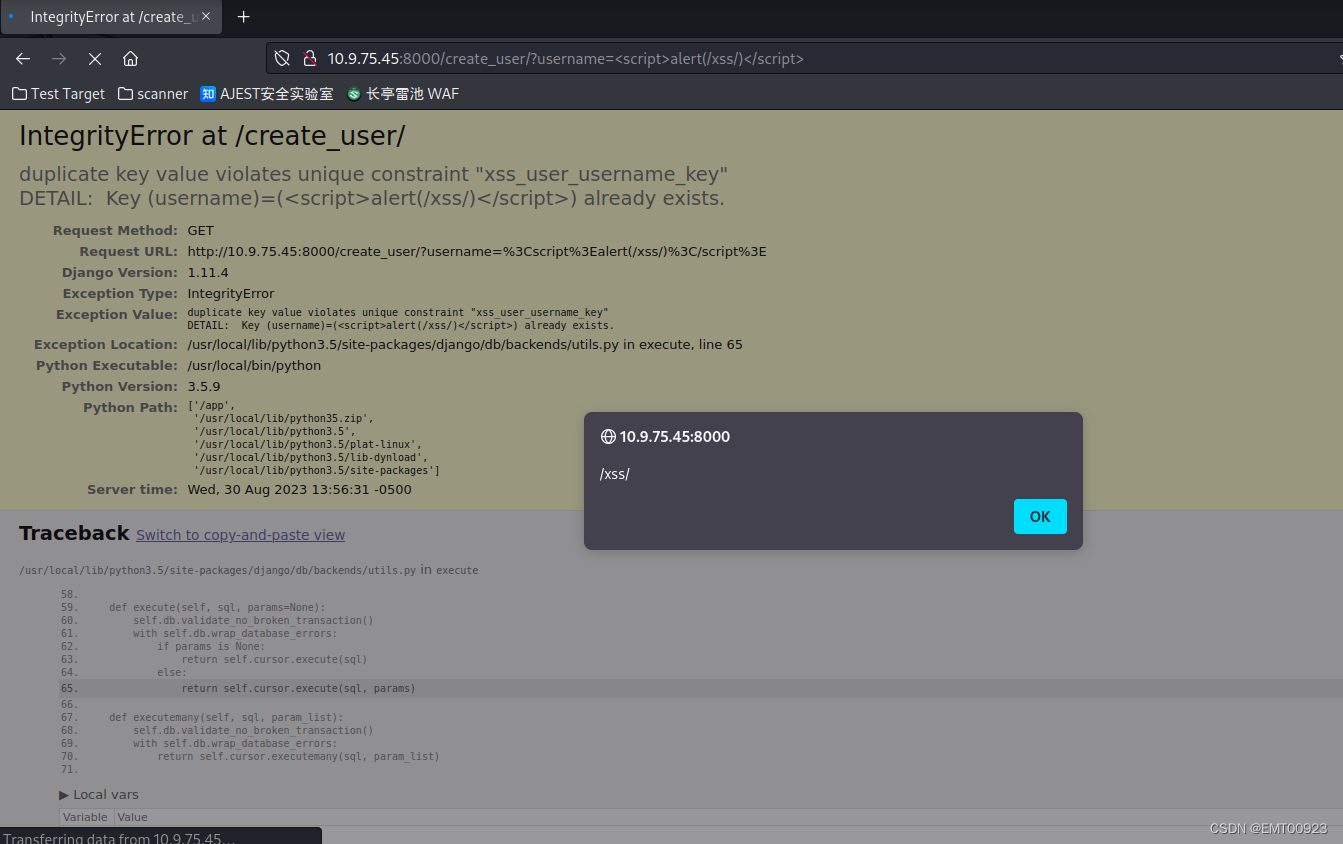The image size is (1343, 844).
Task: Open the 长亭雷池 WAF bookmark
Action: (x=403, y=93)
